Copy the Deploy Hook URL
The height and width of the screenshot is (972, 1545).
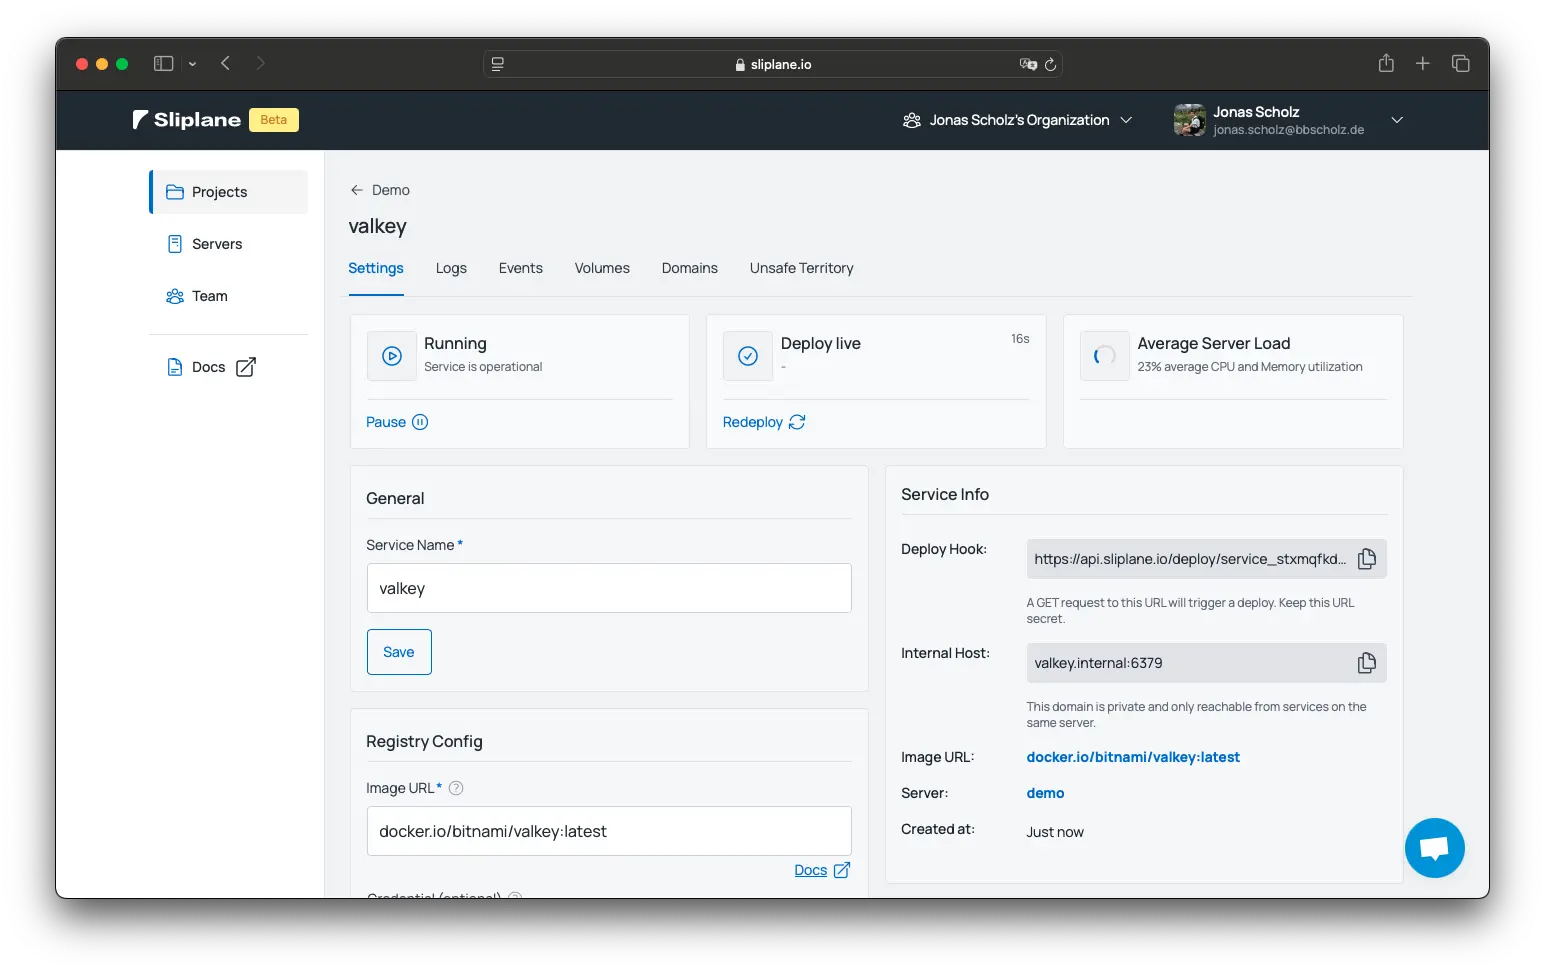[1366, 559]
